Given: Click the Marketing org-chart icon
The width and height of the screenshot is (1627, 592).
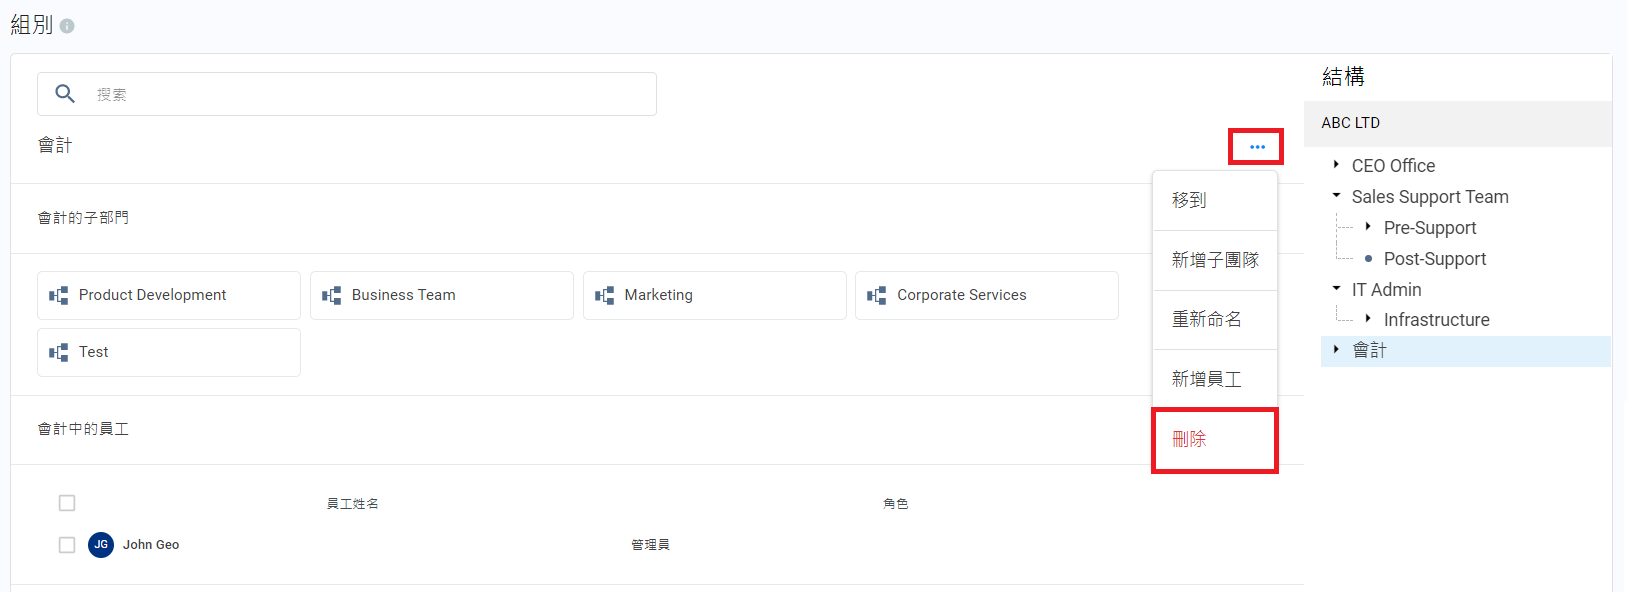Looking at the screenshot, I should (x=605, y=296).
